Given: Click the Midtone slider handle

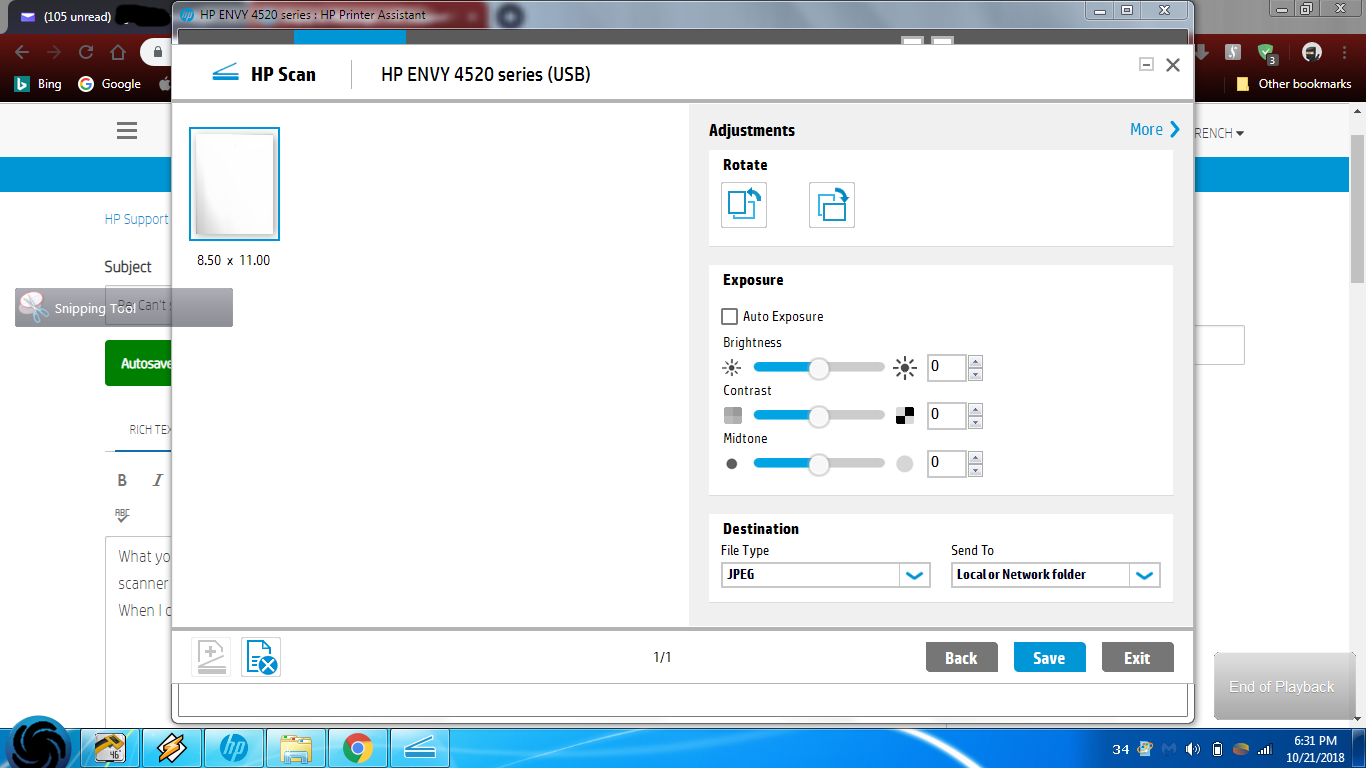Looking at the screenshot, I should [819, 464].
